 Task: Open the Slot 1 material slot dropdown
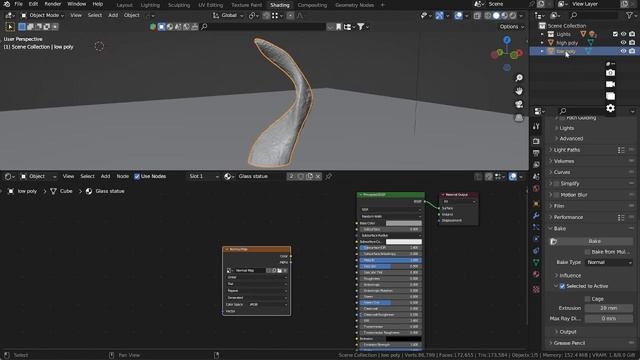click(204, 176)
